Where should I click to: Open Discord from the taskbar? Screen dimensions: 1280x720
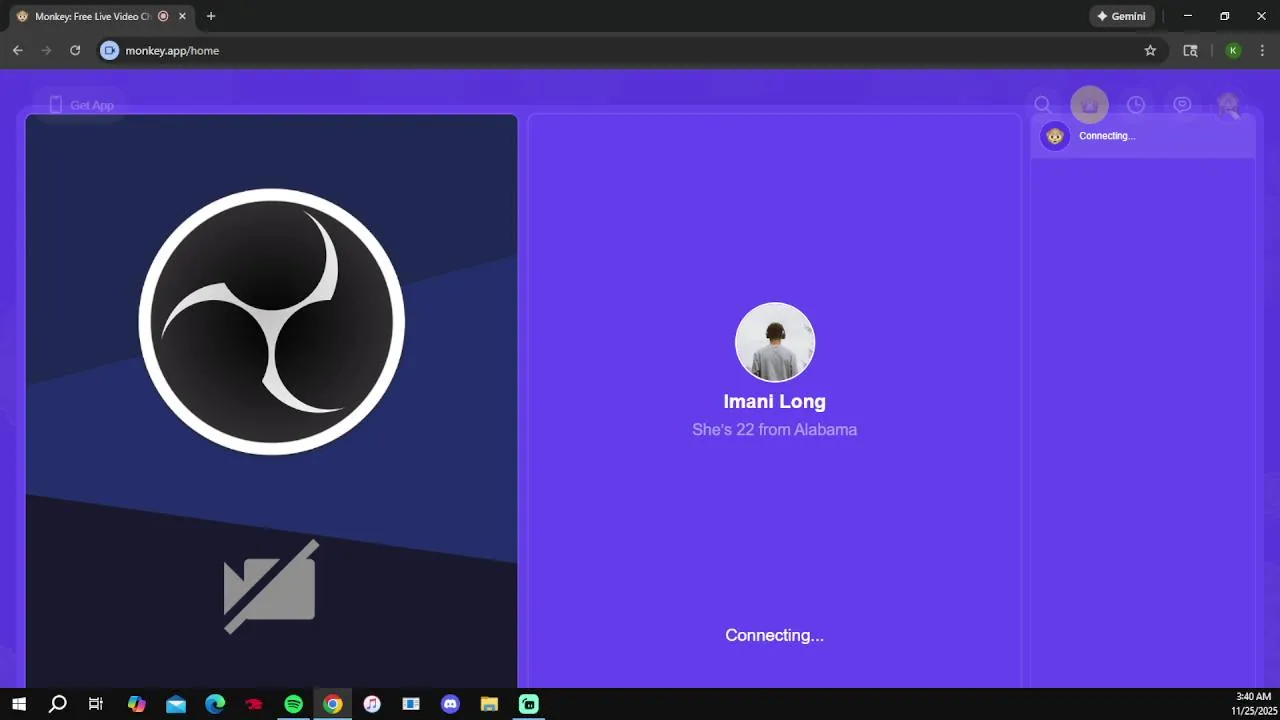pos(450,704)
